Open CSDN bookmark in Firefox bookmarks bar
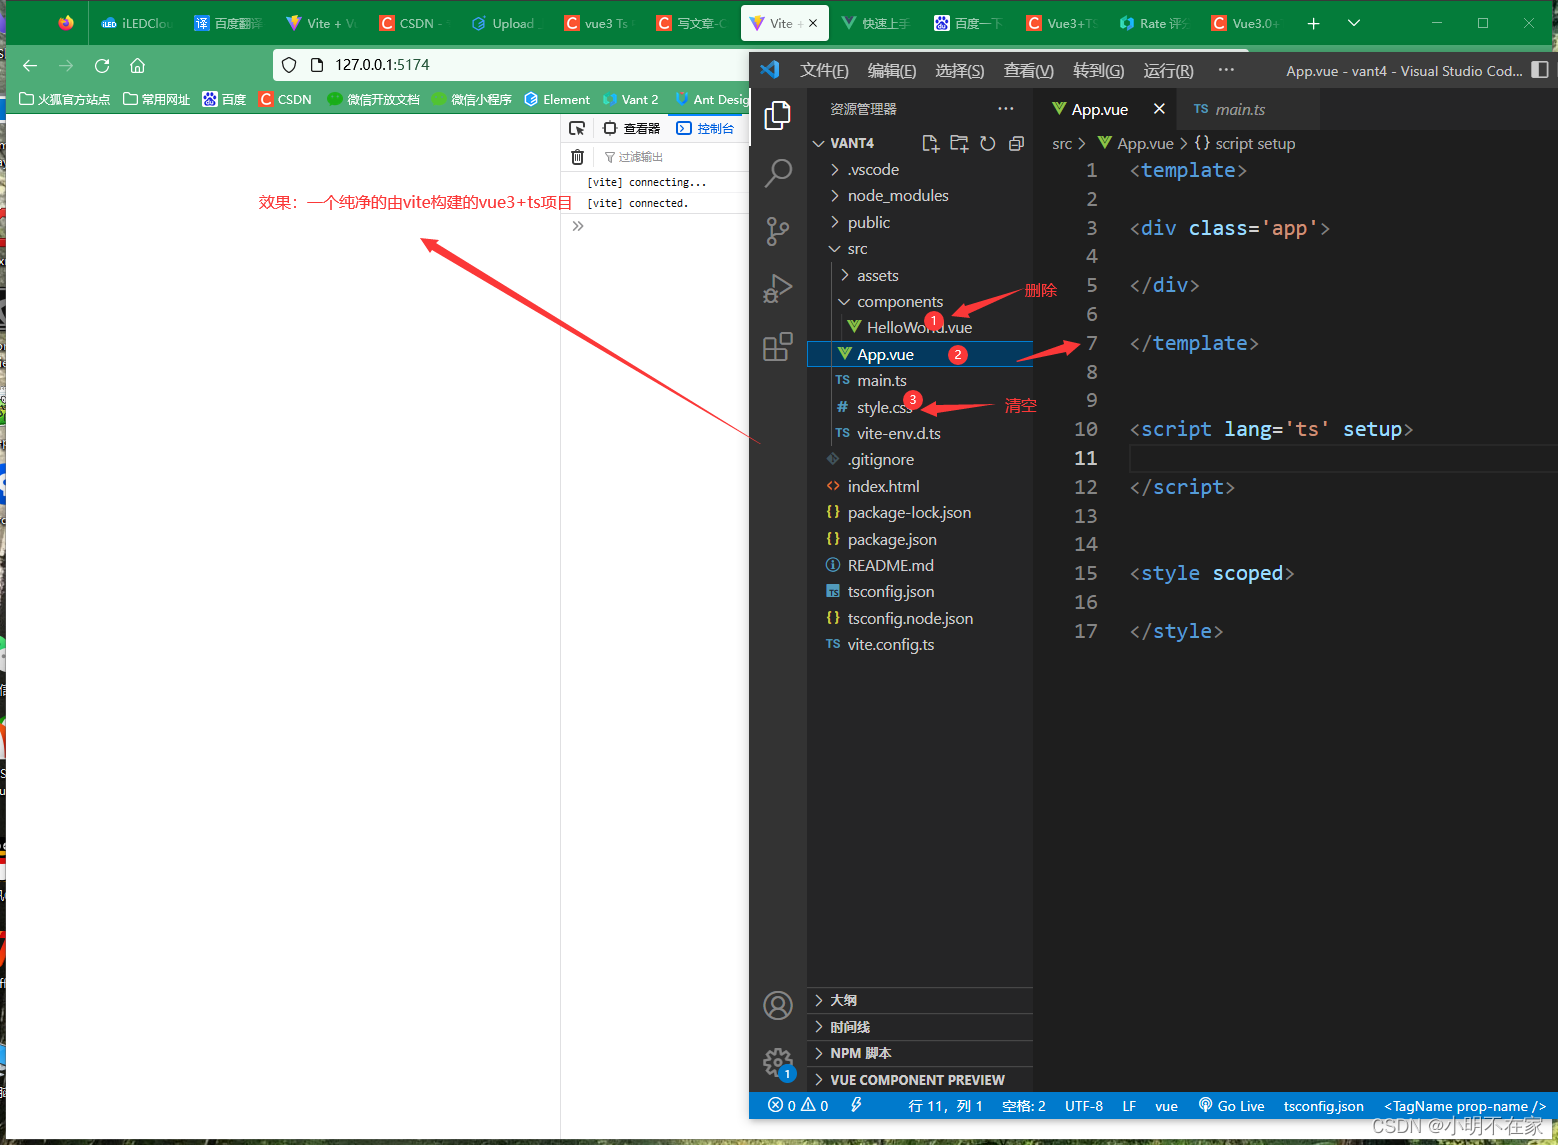Screen dimensions: 1558x1145 click(x=286, y=99)
